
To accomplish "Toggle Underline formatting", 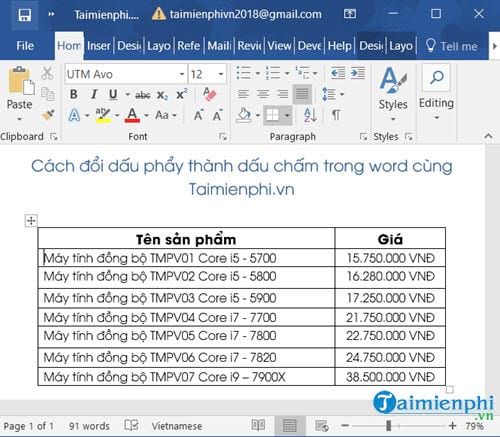I will point(113,95).
